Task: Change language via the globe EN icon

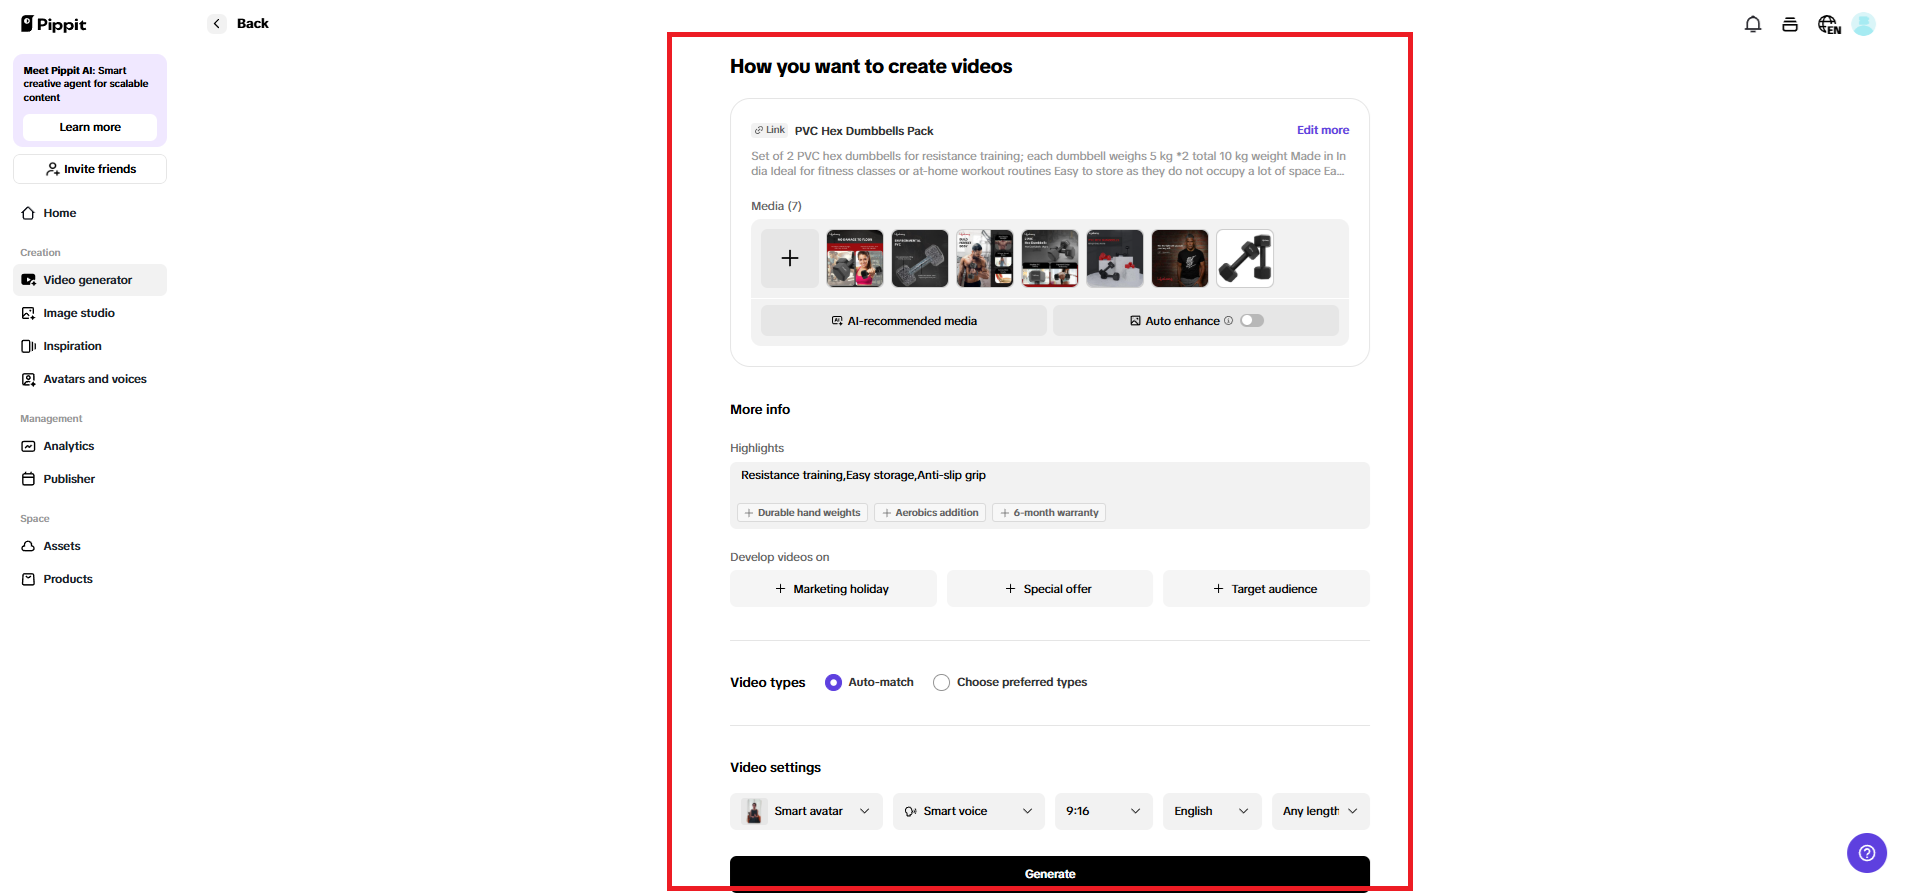Action: point(1829,24)
